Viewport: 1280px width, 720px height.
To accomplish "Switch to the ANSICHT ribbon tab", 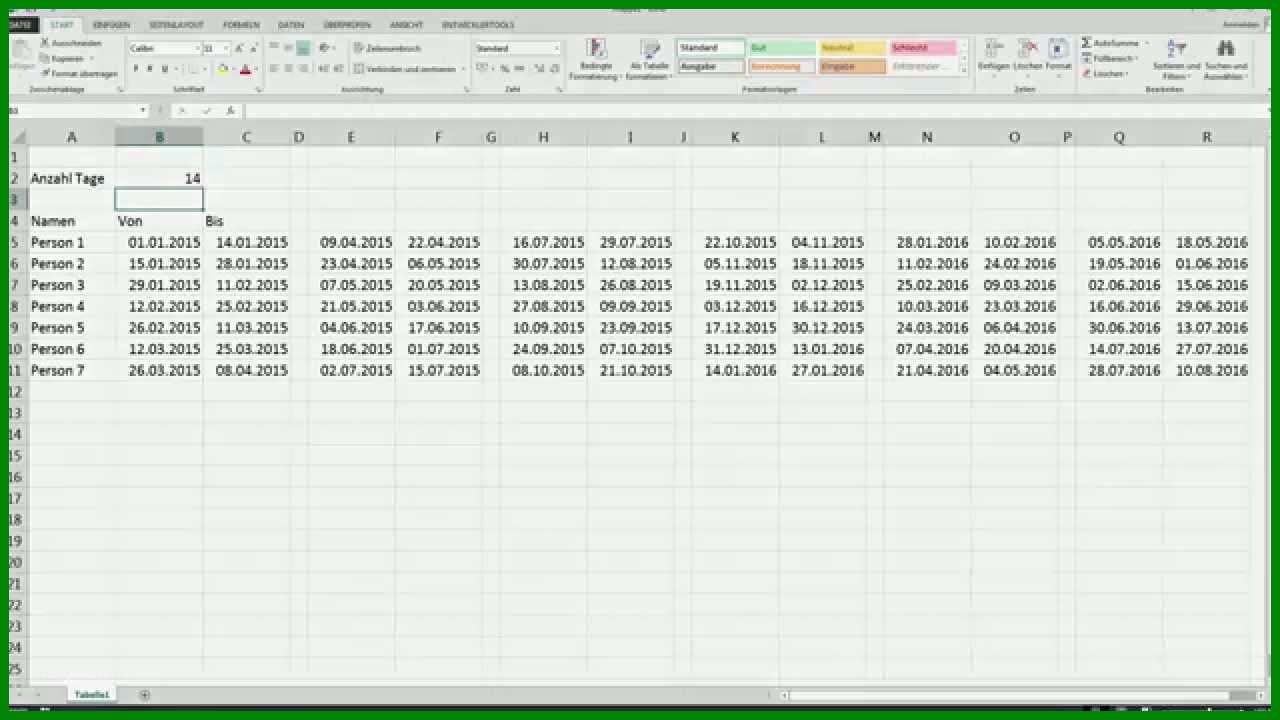I will (406, 25).
